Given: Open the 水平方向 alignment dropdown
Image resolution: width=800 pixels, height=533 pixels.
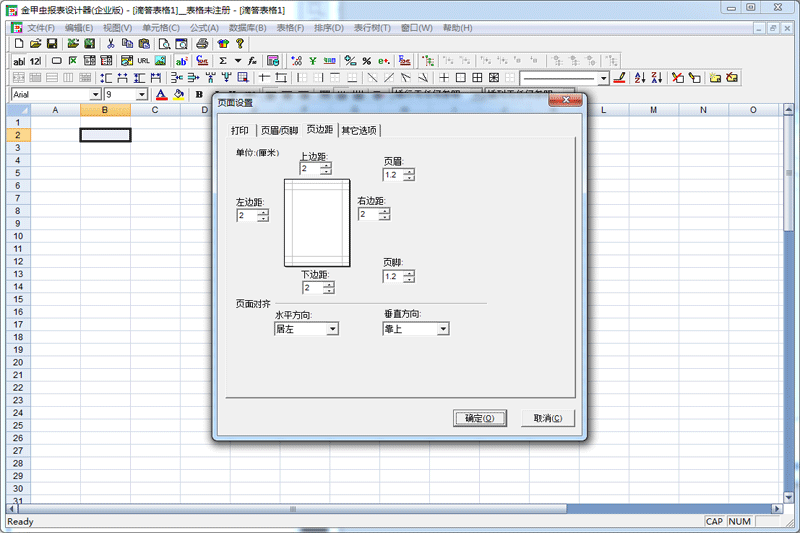Looking at the screenshot, I should pyautogui.click(x=332, y=329).
